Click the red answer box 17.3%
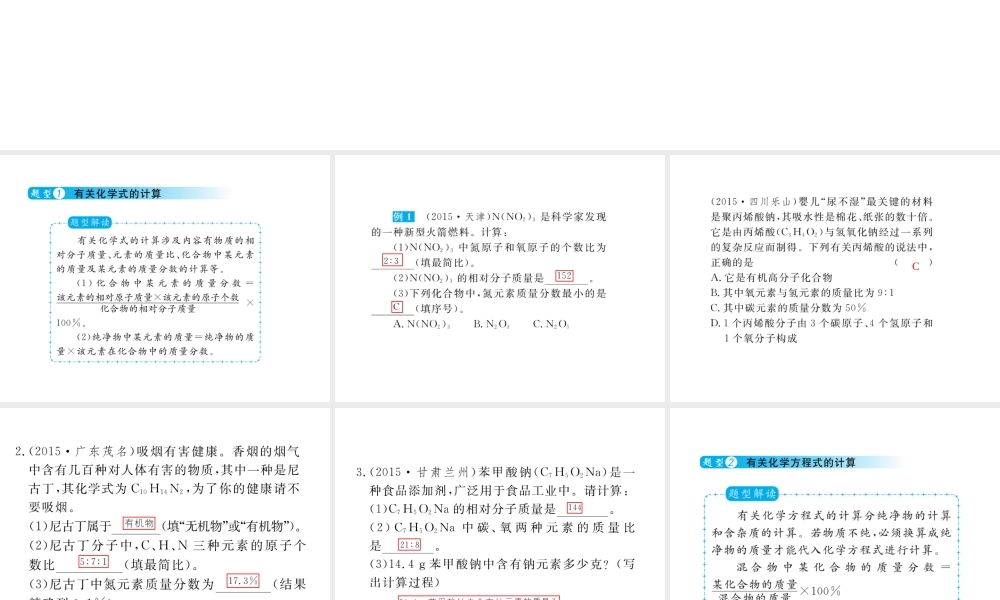Viewport: 1000px width, 600px height. pos(243,581)
